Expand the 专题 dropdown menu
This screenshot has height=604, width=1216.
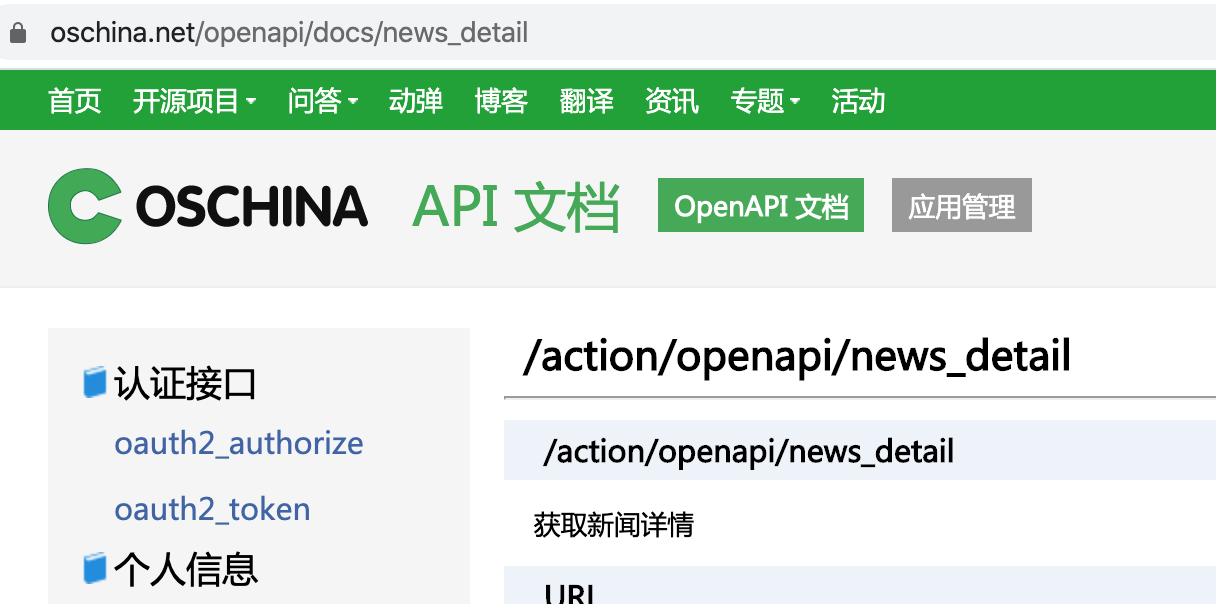[766, 101]
